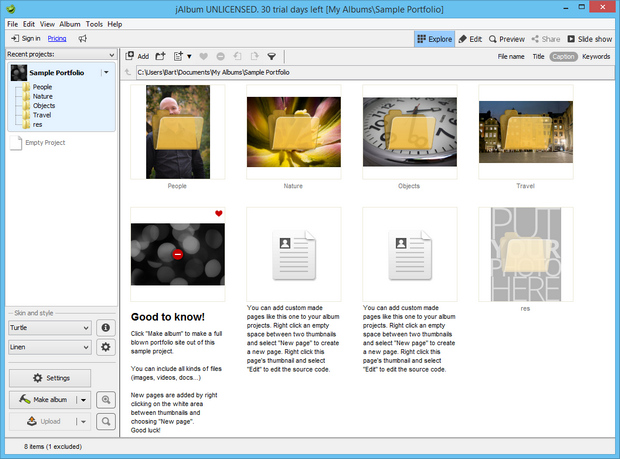Select the Nature flower folder thumbnail
Viewport: 620px width, 459px height.
click(294, 132)
